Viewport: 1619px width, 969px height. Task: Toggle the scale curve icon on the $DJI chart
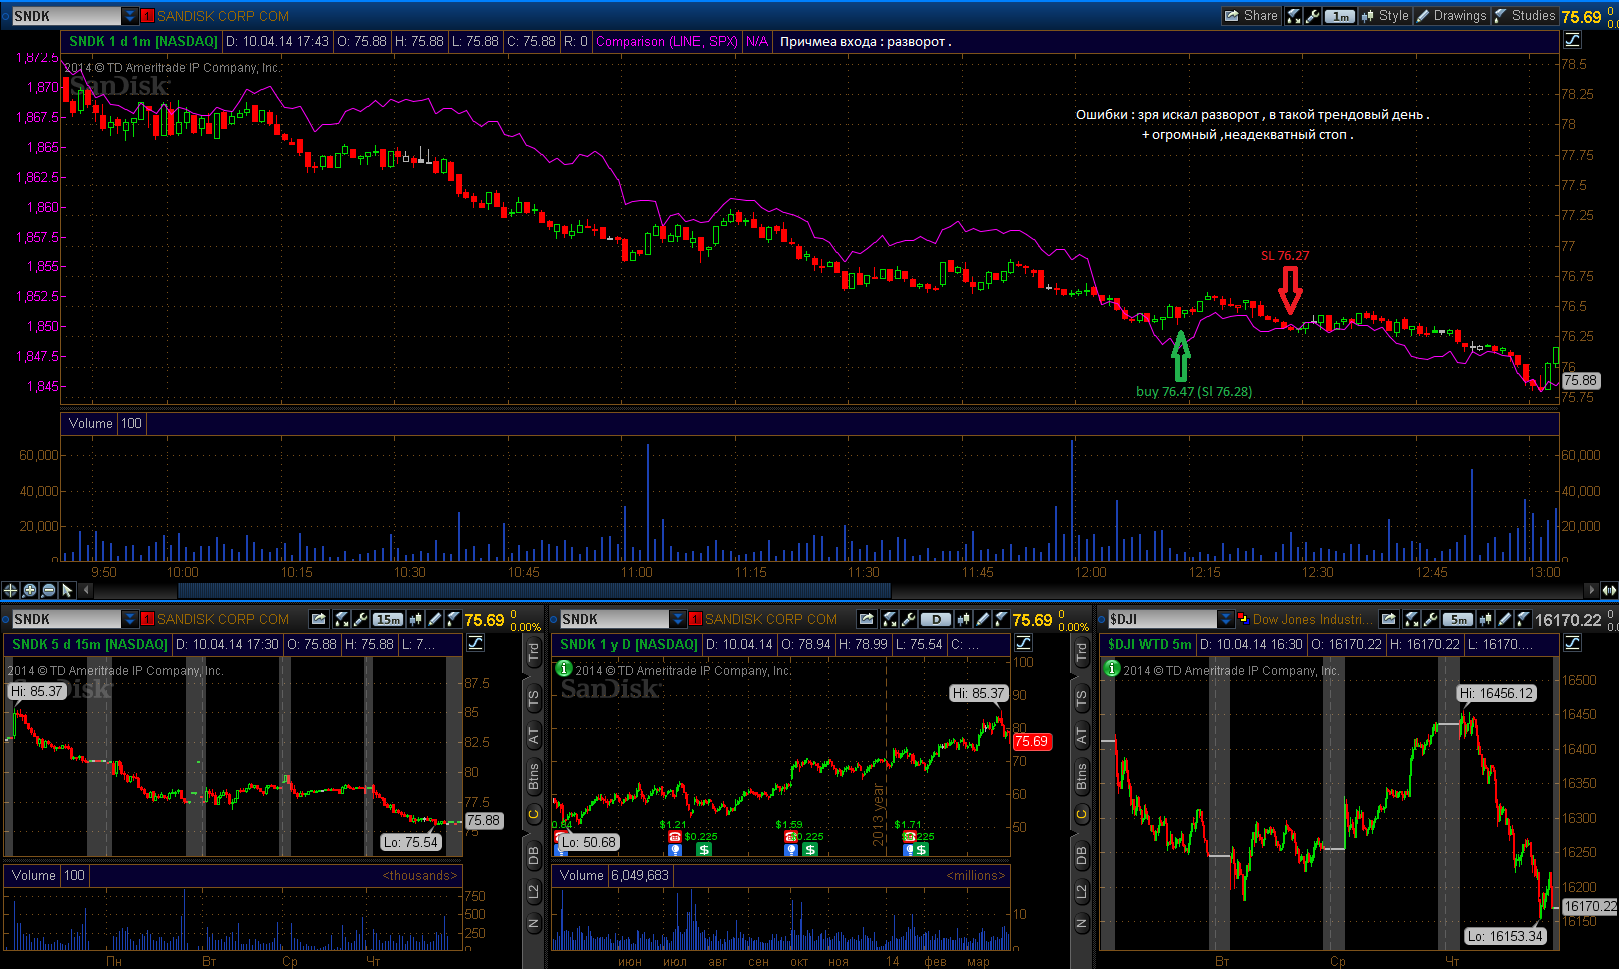pos(1572,643)
